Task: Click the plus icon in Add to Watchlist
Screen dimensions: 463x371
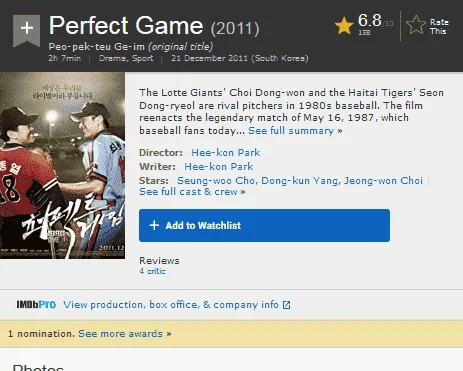Action: (154, 225)
